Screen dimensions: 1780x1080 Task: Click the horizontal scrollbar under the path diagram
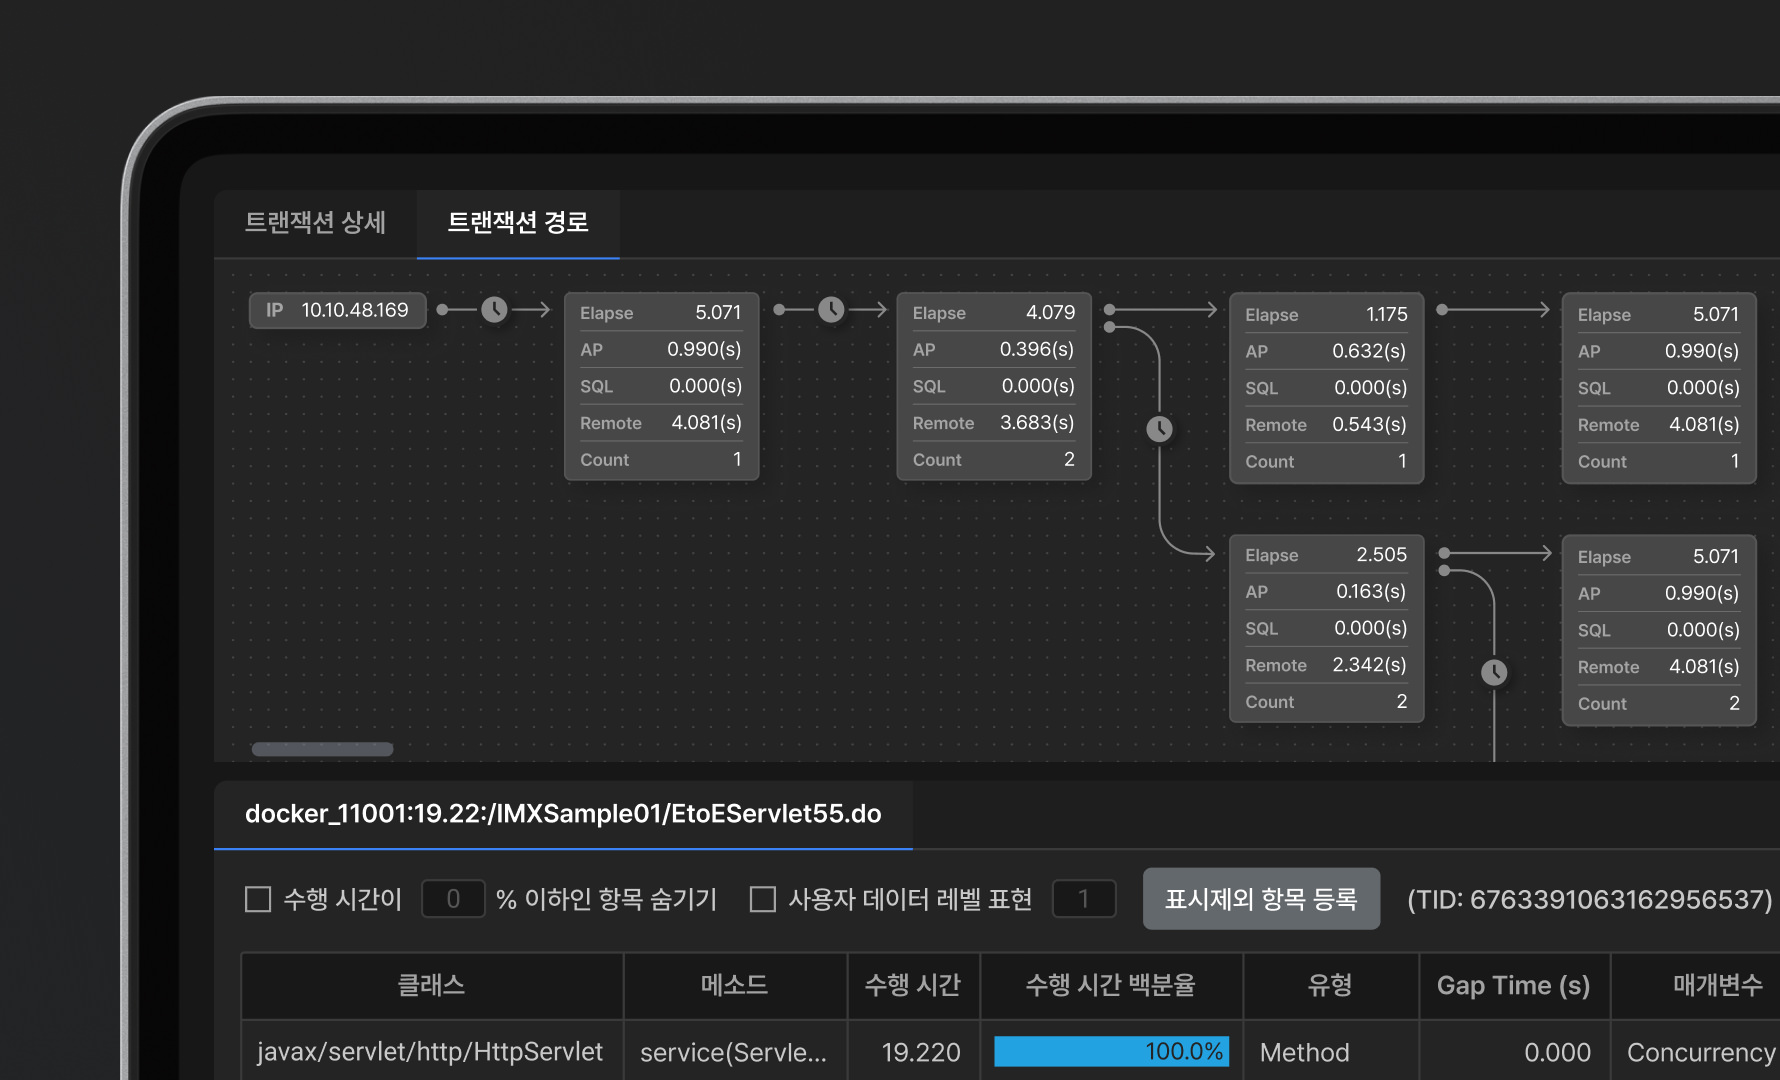tap(322, 749)
